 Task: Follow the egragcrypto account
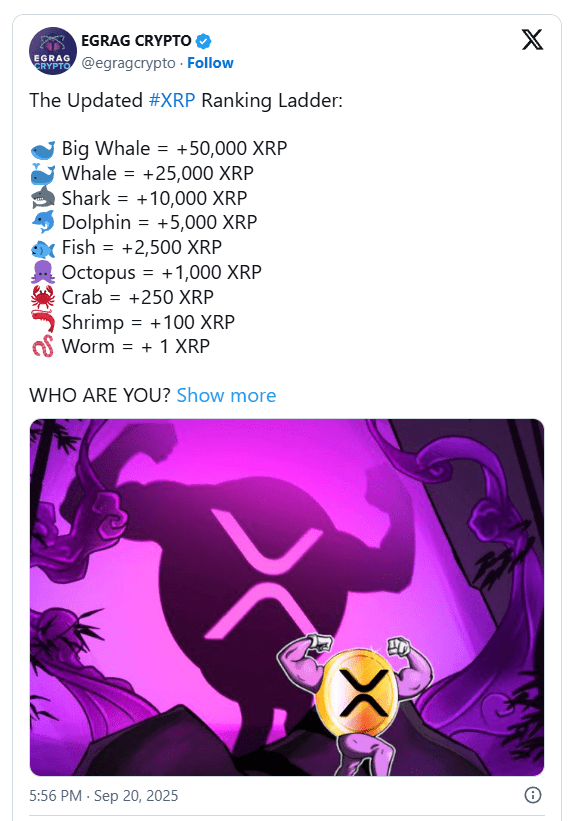[210, 63]
